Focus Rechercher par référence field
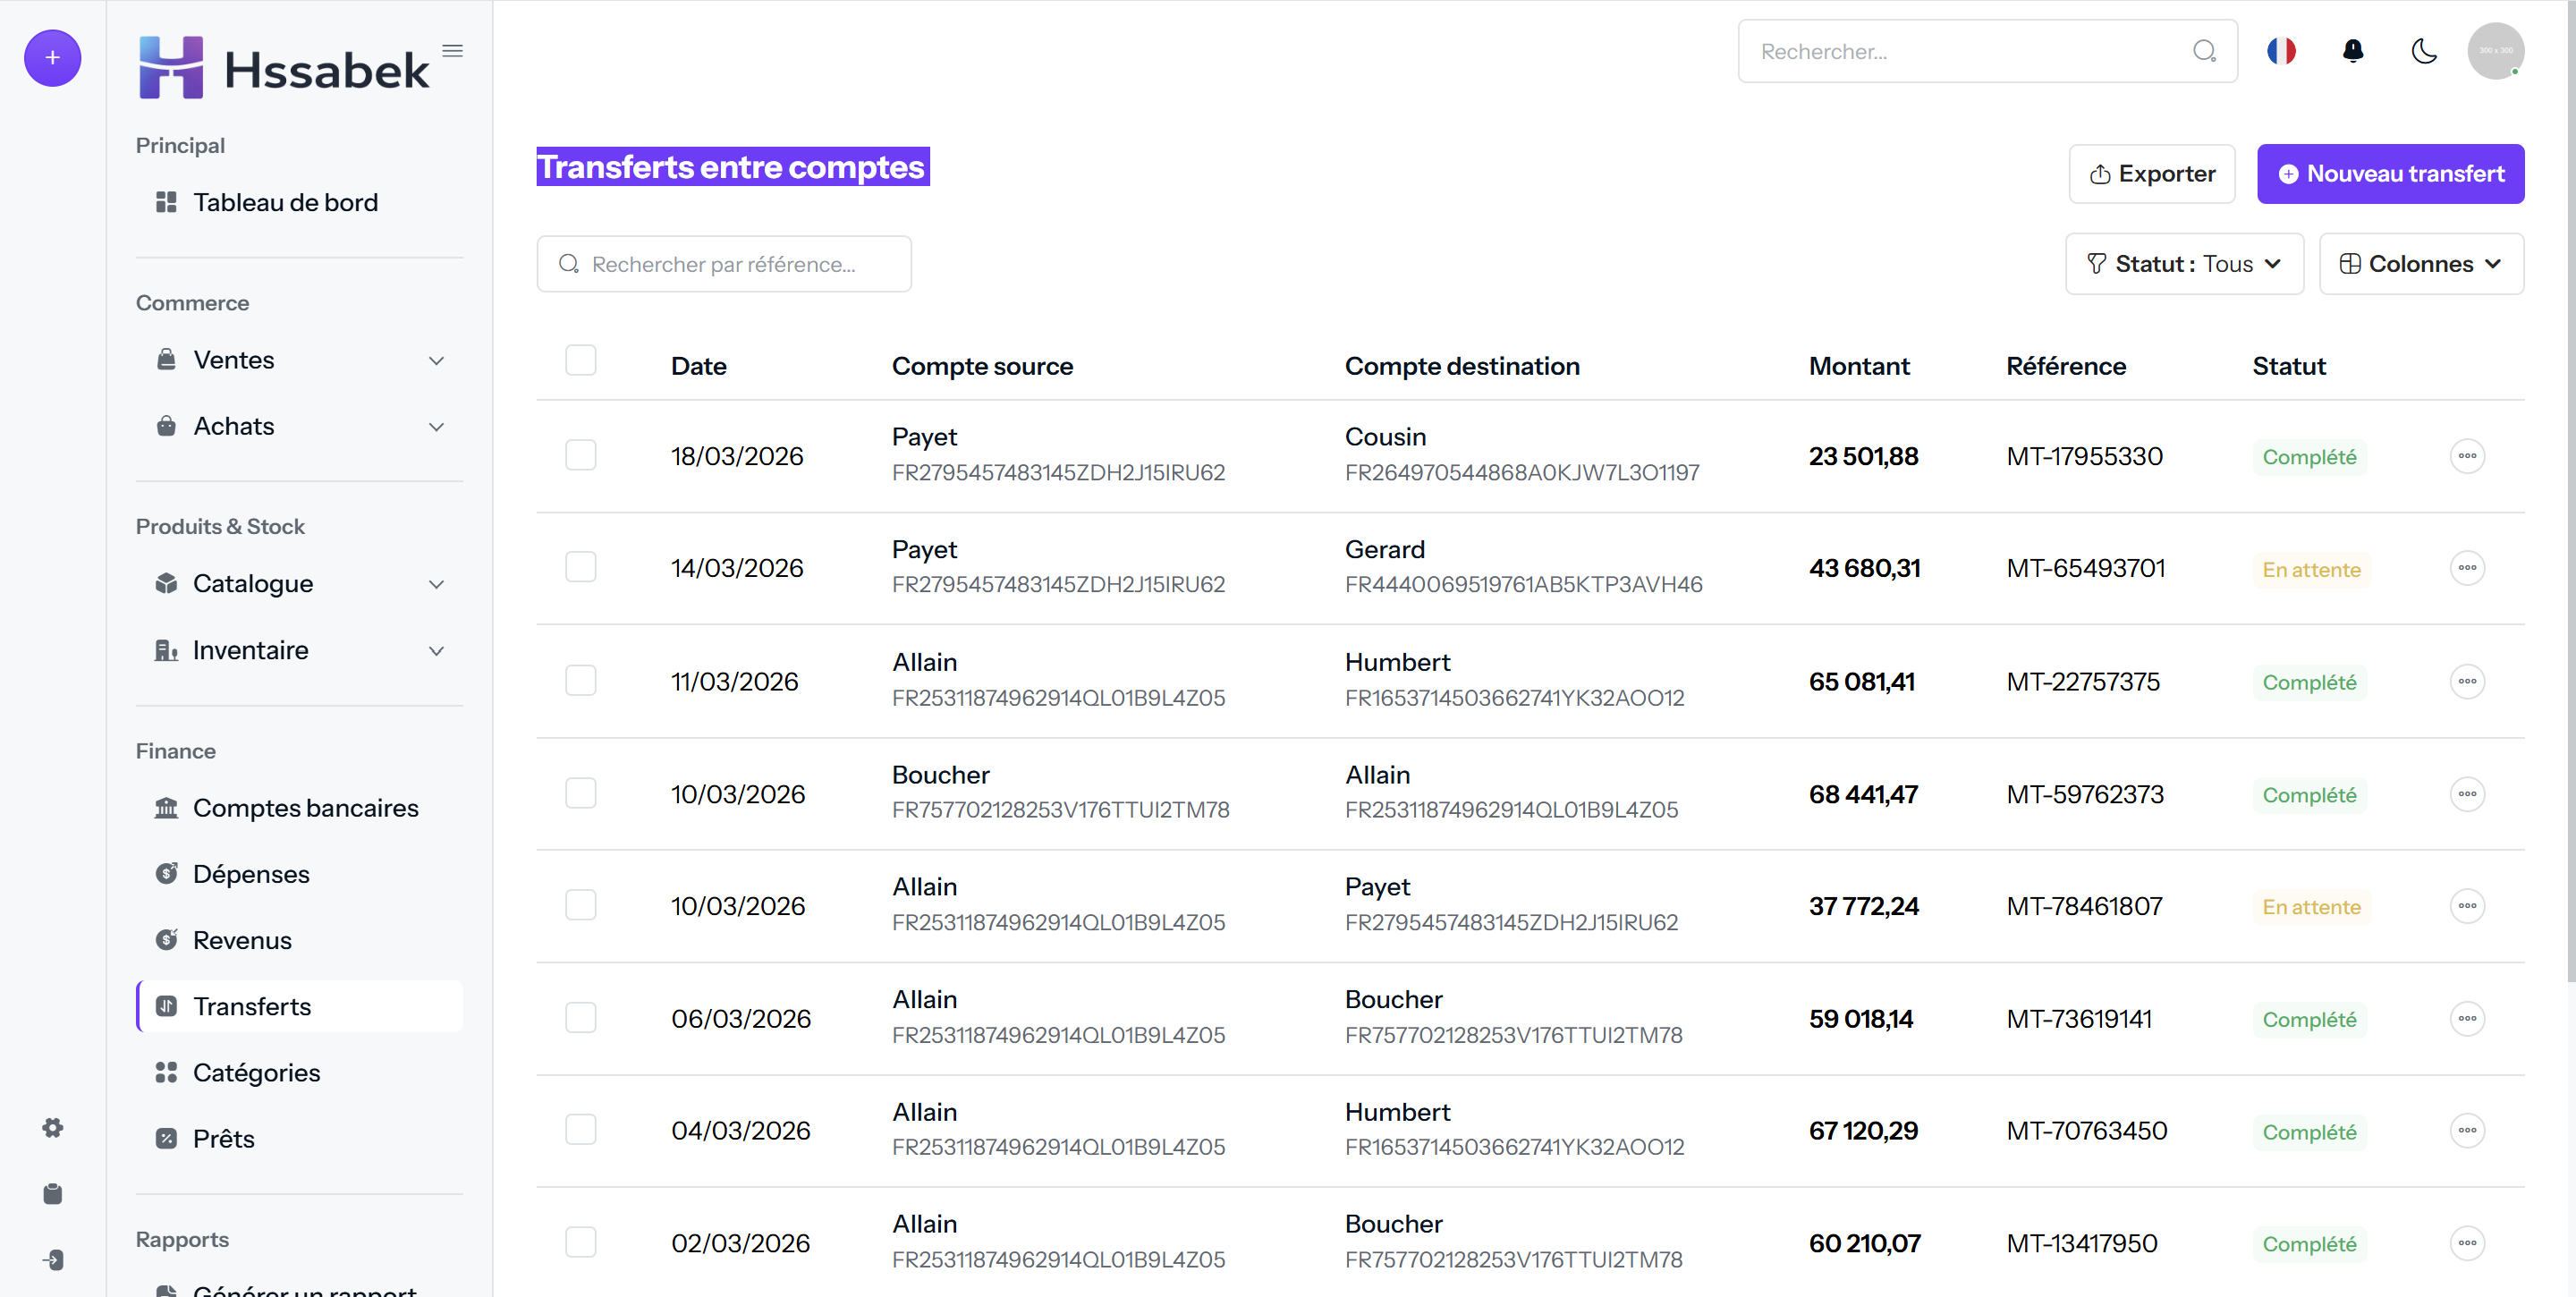 pyautogui.click(x=724, y=264)
